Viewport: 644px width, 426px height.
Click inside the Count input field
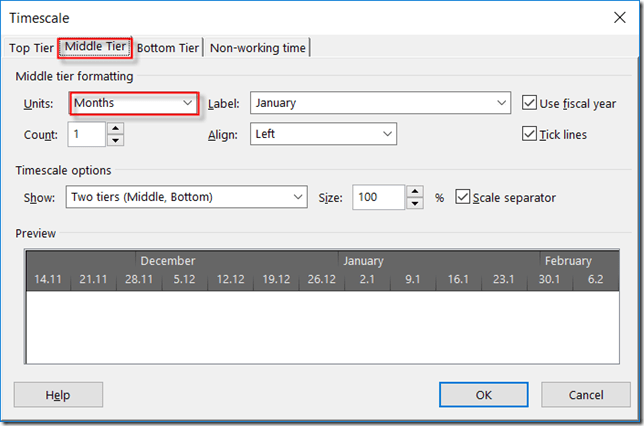tap(86, 134)
